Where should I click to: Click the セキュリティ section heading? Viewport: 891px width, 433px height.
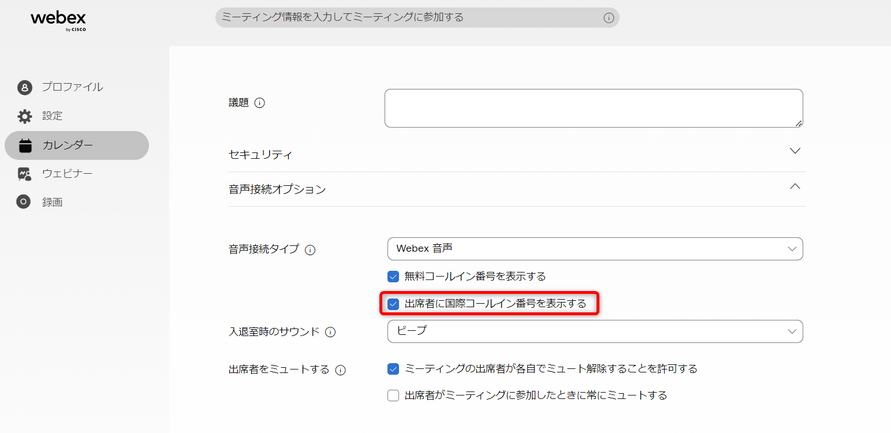[260, 155]
